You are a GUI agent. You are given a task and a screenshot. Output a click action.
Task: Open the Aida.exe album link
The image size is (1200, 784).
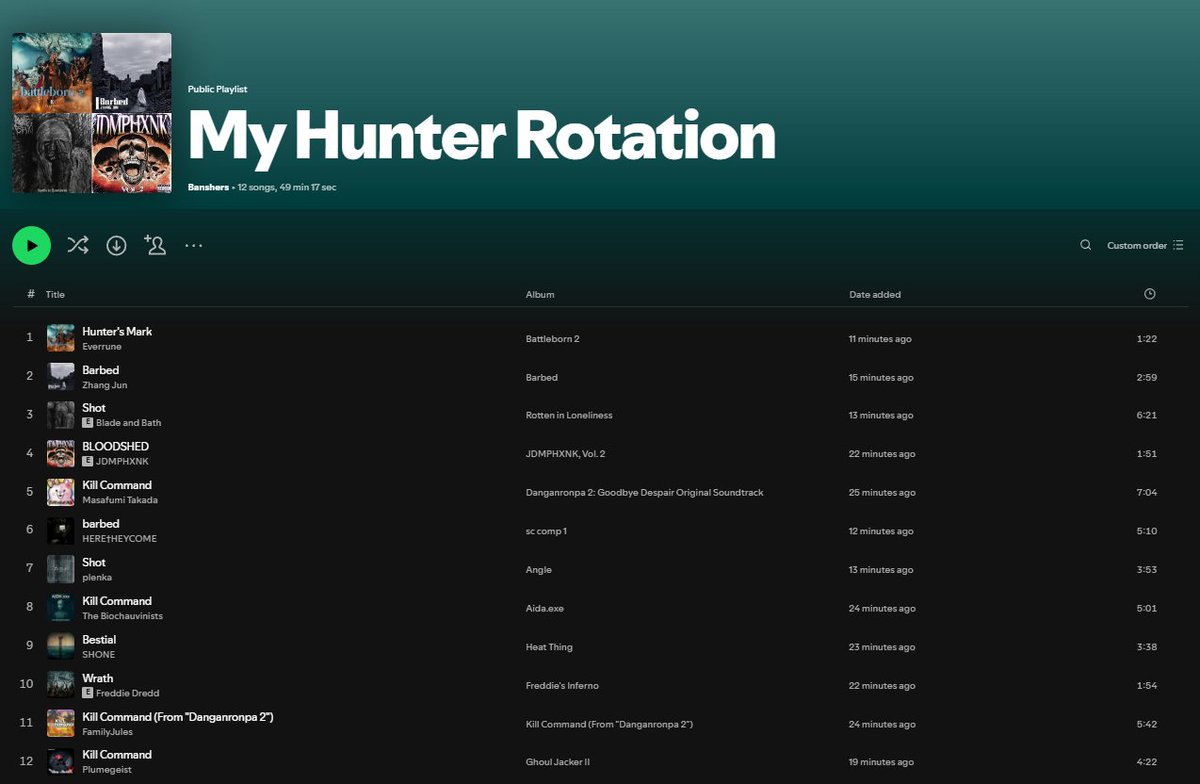[x=545, y=608]
